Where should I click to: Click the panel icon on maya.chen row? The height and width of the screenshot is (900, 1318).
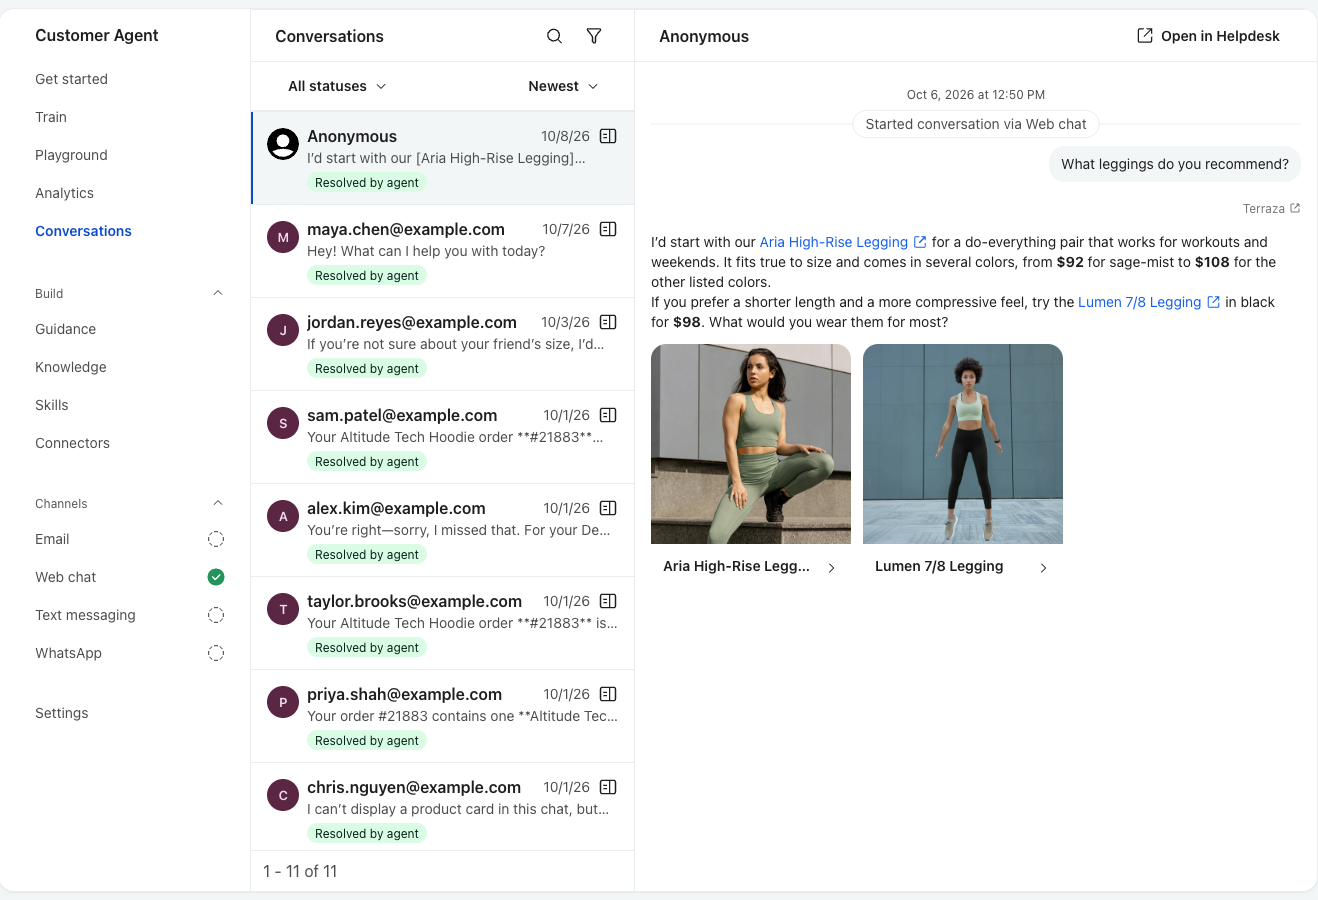point(608,229)
